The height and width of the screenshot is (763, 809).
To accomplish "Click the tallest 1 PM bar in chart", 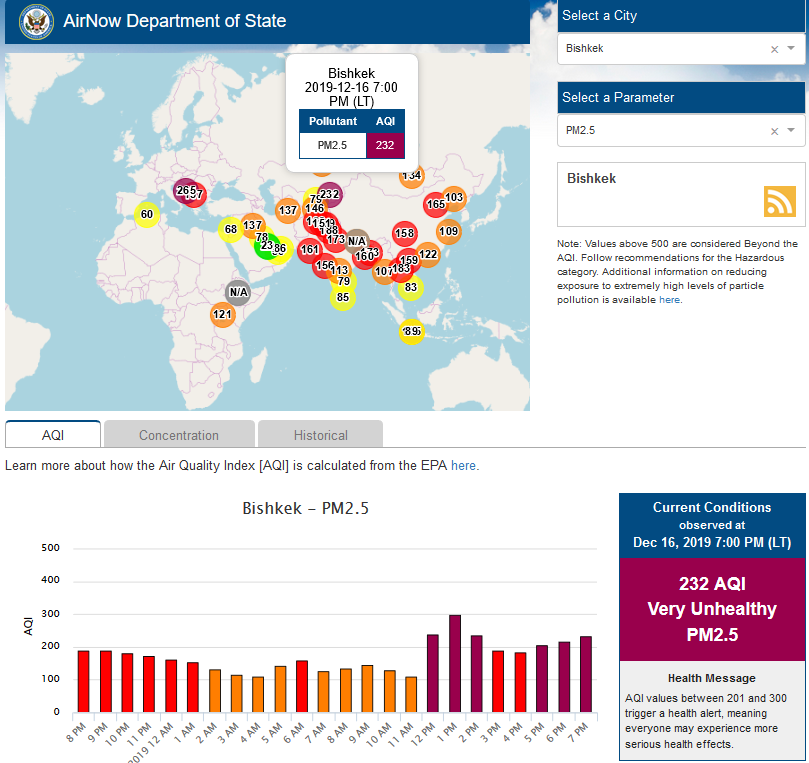I will [455, 663].
